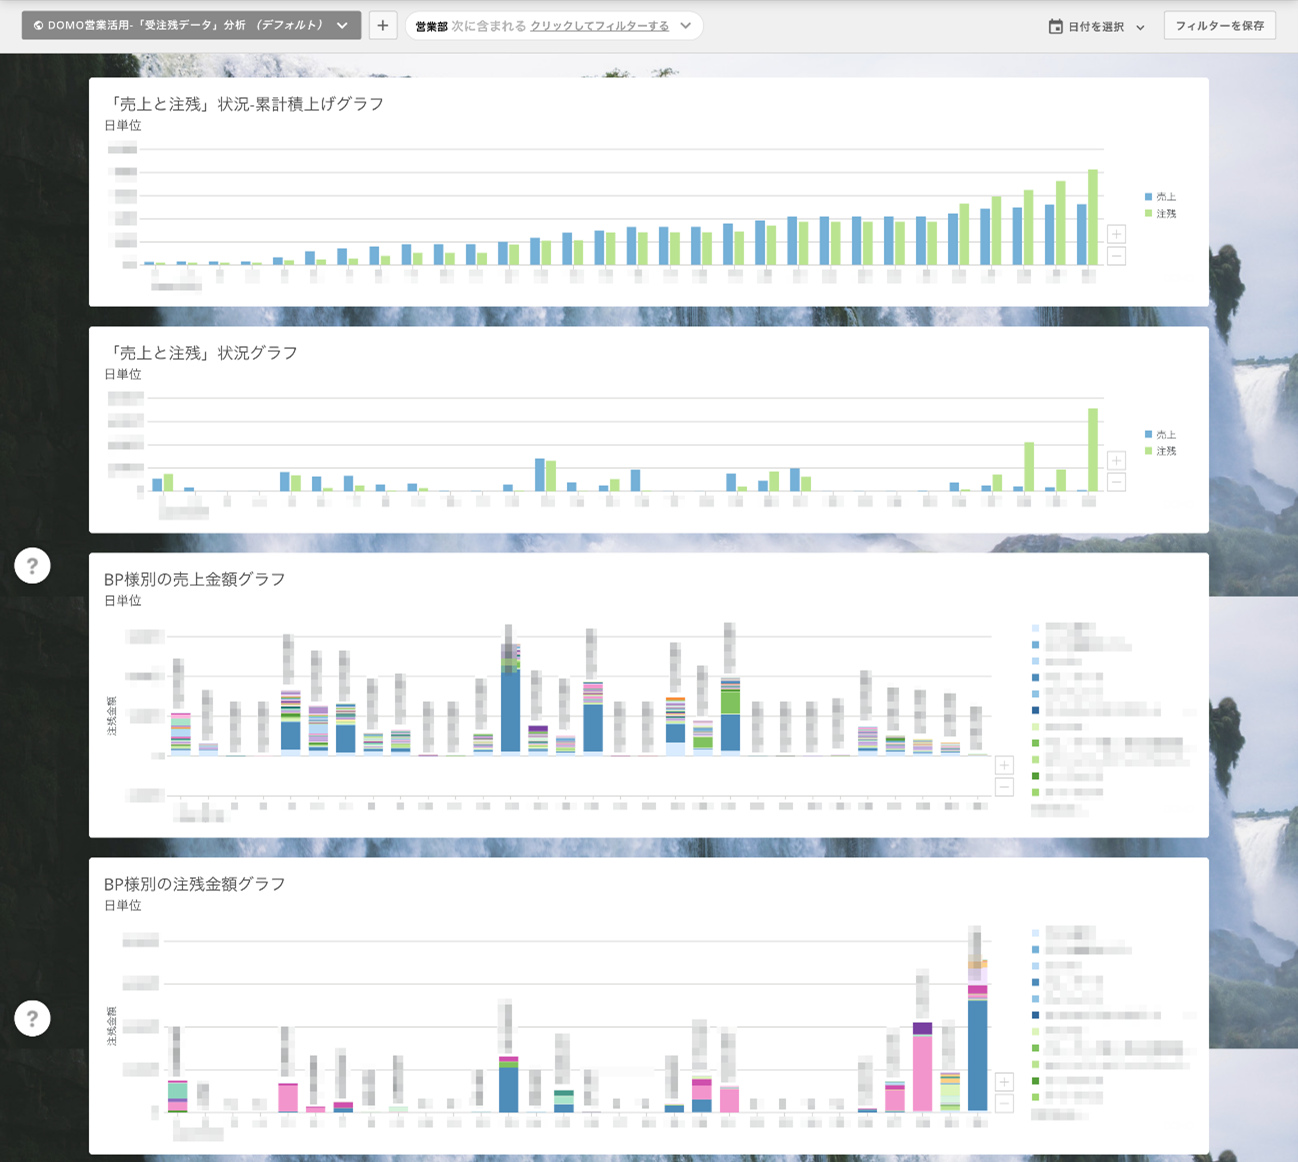The height and width of the screenshot is (1162, 1298).
Task: Click the クリックしてフィルターする link
Action: [599, 26]
